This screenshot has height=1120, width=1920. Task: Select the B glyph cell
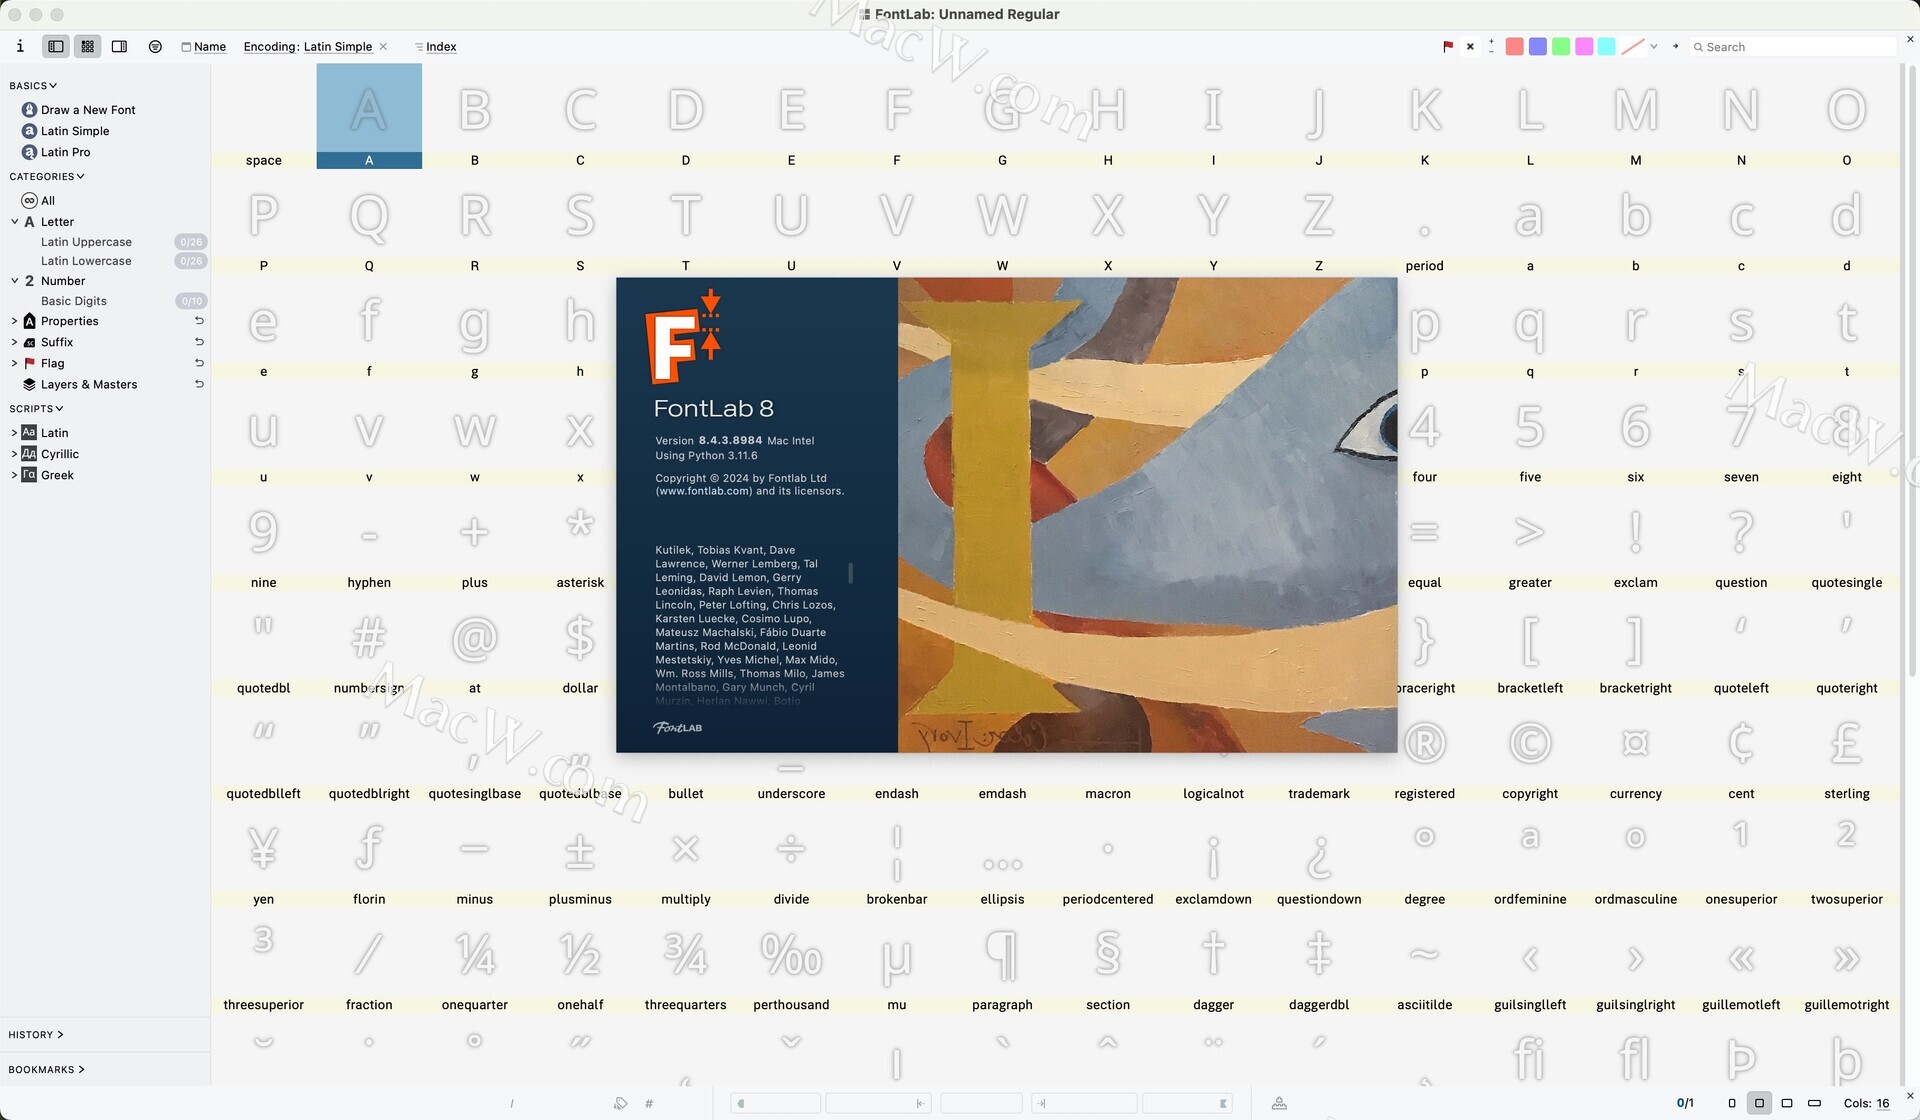(x=475, y=116)
